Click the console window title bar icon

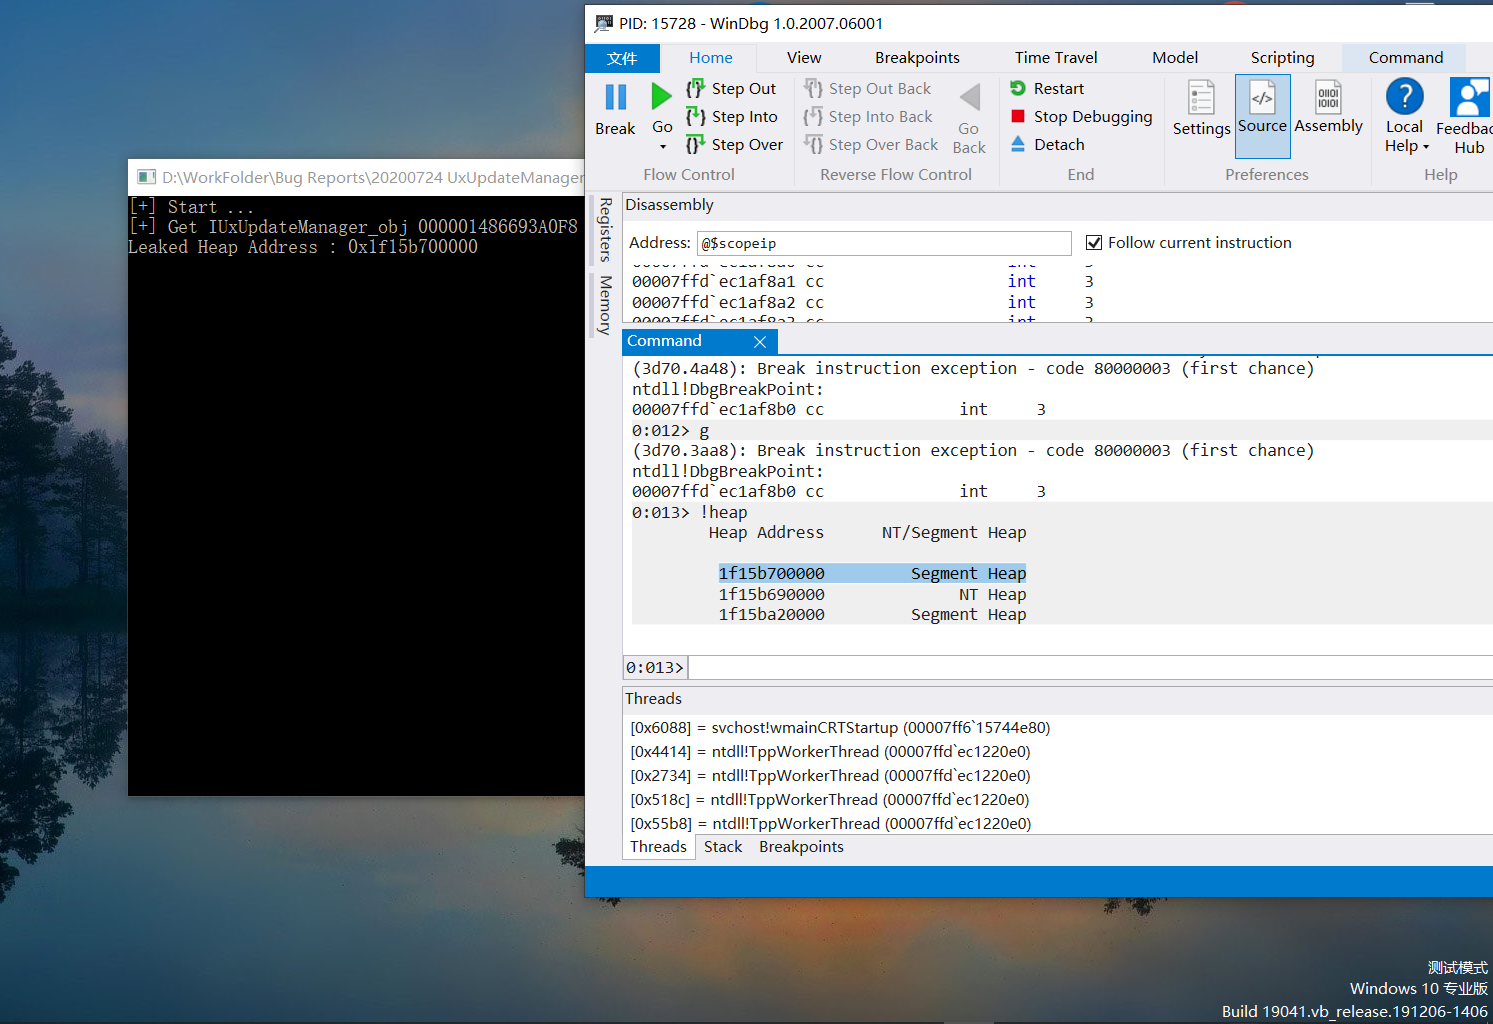(x=146, y=177)
